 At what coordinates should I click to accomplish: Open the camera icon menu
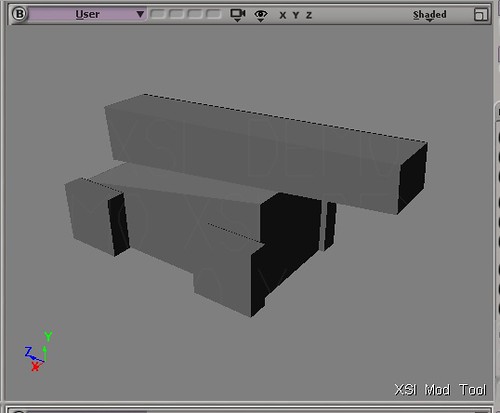point(238,15)
